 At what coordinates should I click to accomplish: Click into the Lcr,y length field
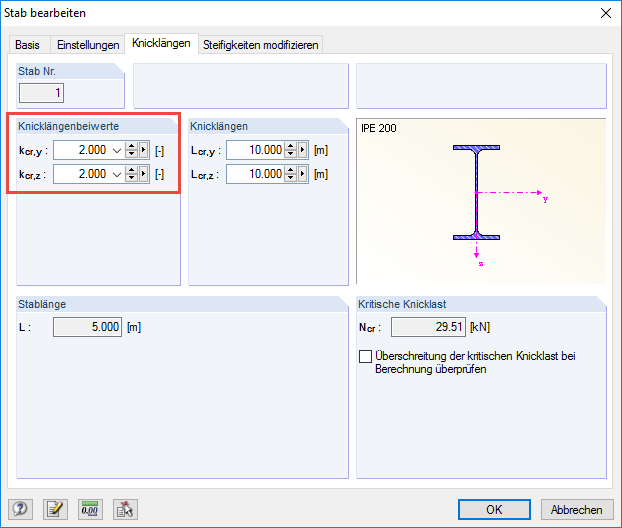[x=255, y=150]
